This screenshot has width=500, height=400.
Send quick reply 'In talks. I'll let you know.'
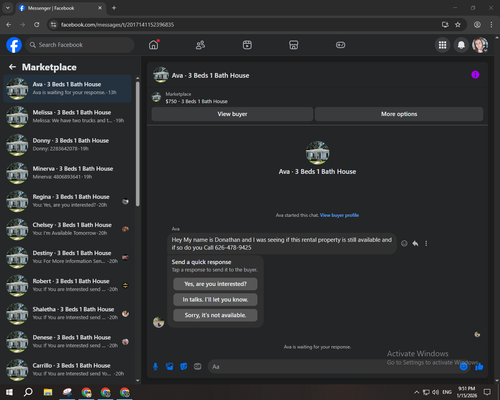coord(215,300)
